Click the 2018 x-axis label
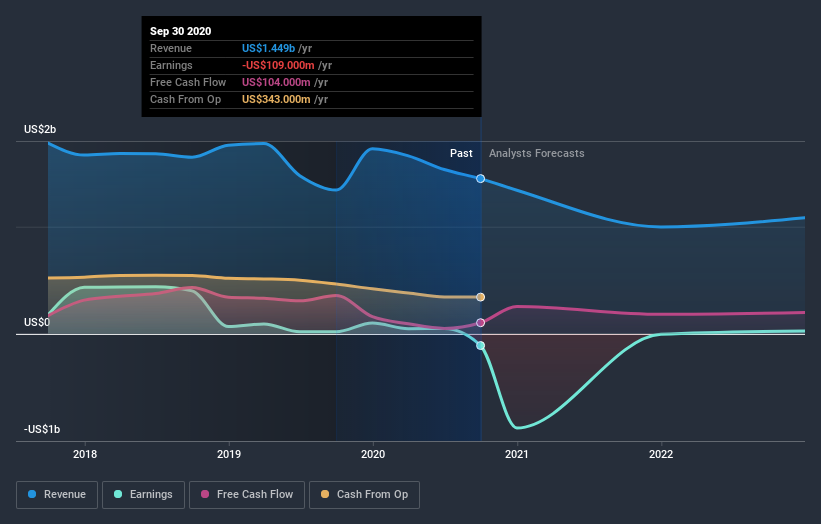The image size is (821, 524). [85, 454]
